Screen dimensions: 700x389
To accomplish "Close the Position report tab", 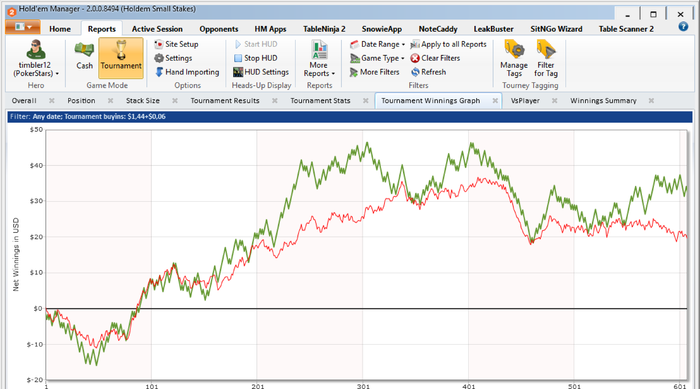I will [110, 101].
